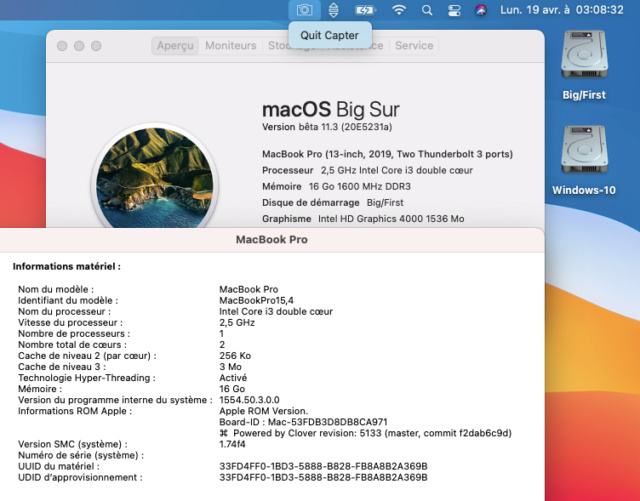Image resolution: width=640 pixels, height=501 pixels.
Task: Select SMC version 1.74f4
Action: click(x=232, y=444)
